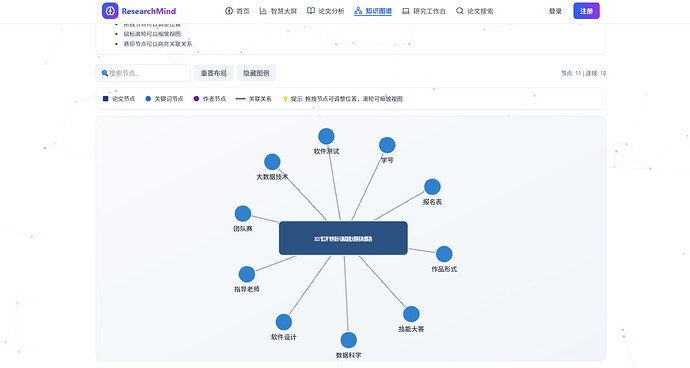Open the 首页 home nav item
This screenshot has height=368, width=690.
237,11
